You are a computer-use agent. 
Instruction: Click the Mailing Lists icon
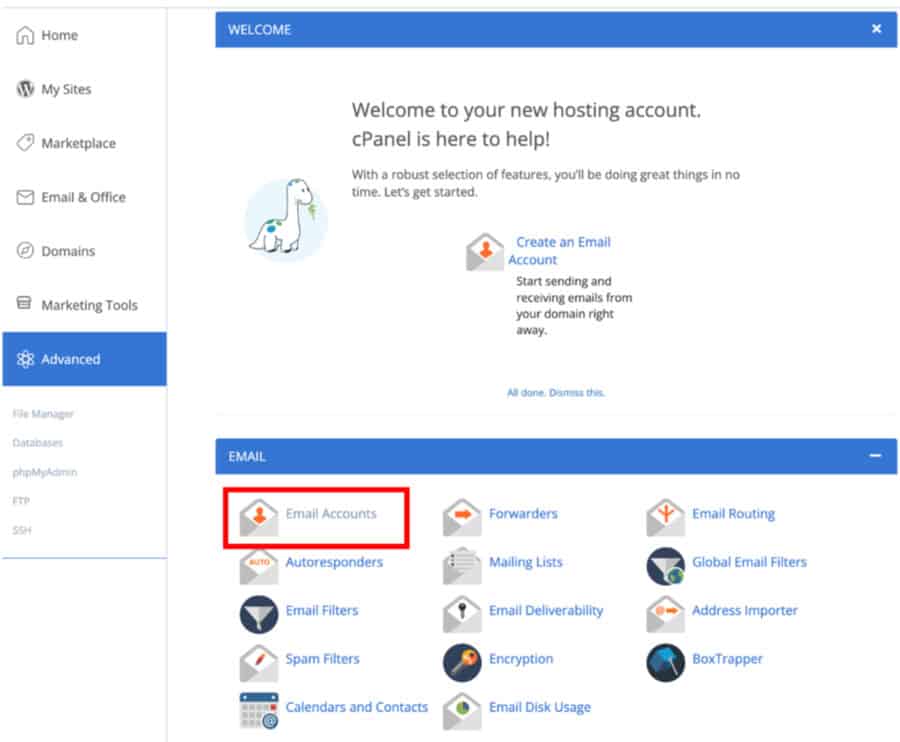point(462,566)
